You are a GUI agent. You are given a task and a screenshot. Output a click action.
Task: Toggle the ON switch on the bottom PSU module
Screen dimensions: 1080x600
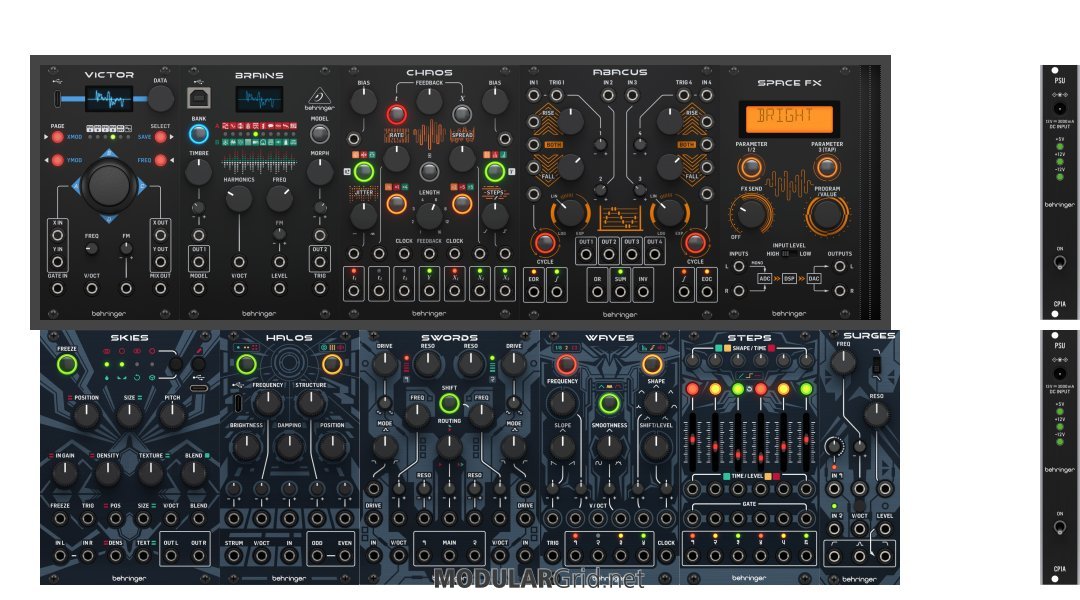tap(1059, 528)
